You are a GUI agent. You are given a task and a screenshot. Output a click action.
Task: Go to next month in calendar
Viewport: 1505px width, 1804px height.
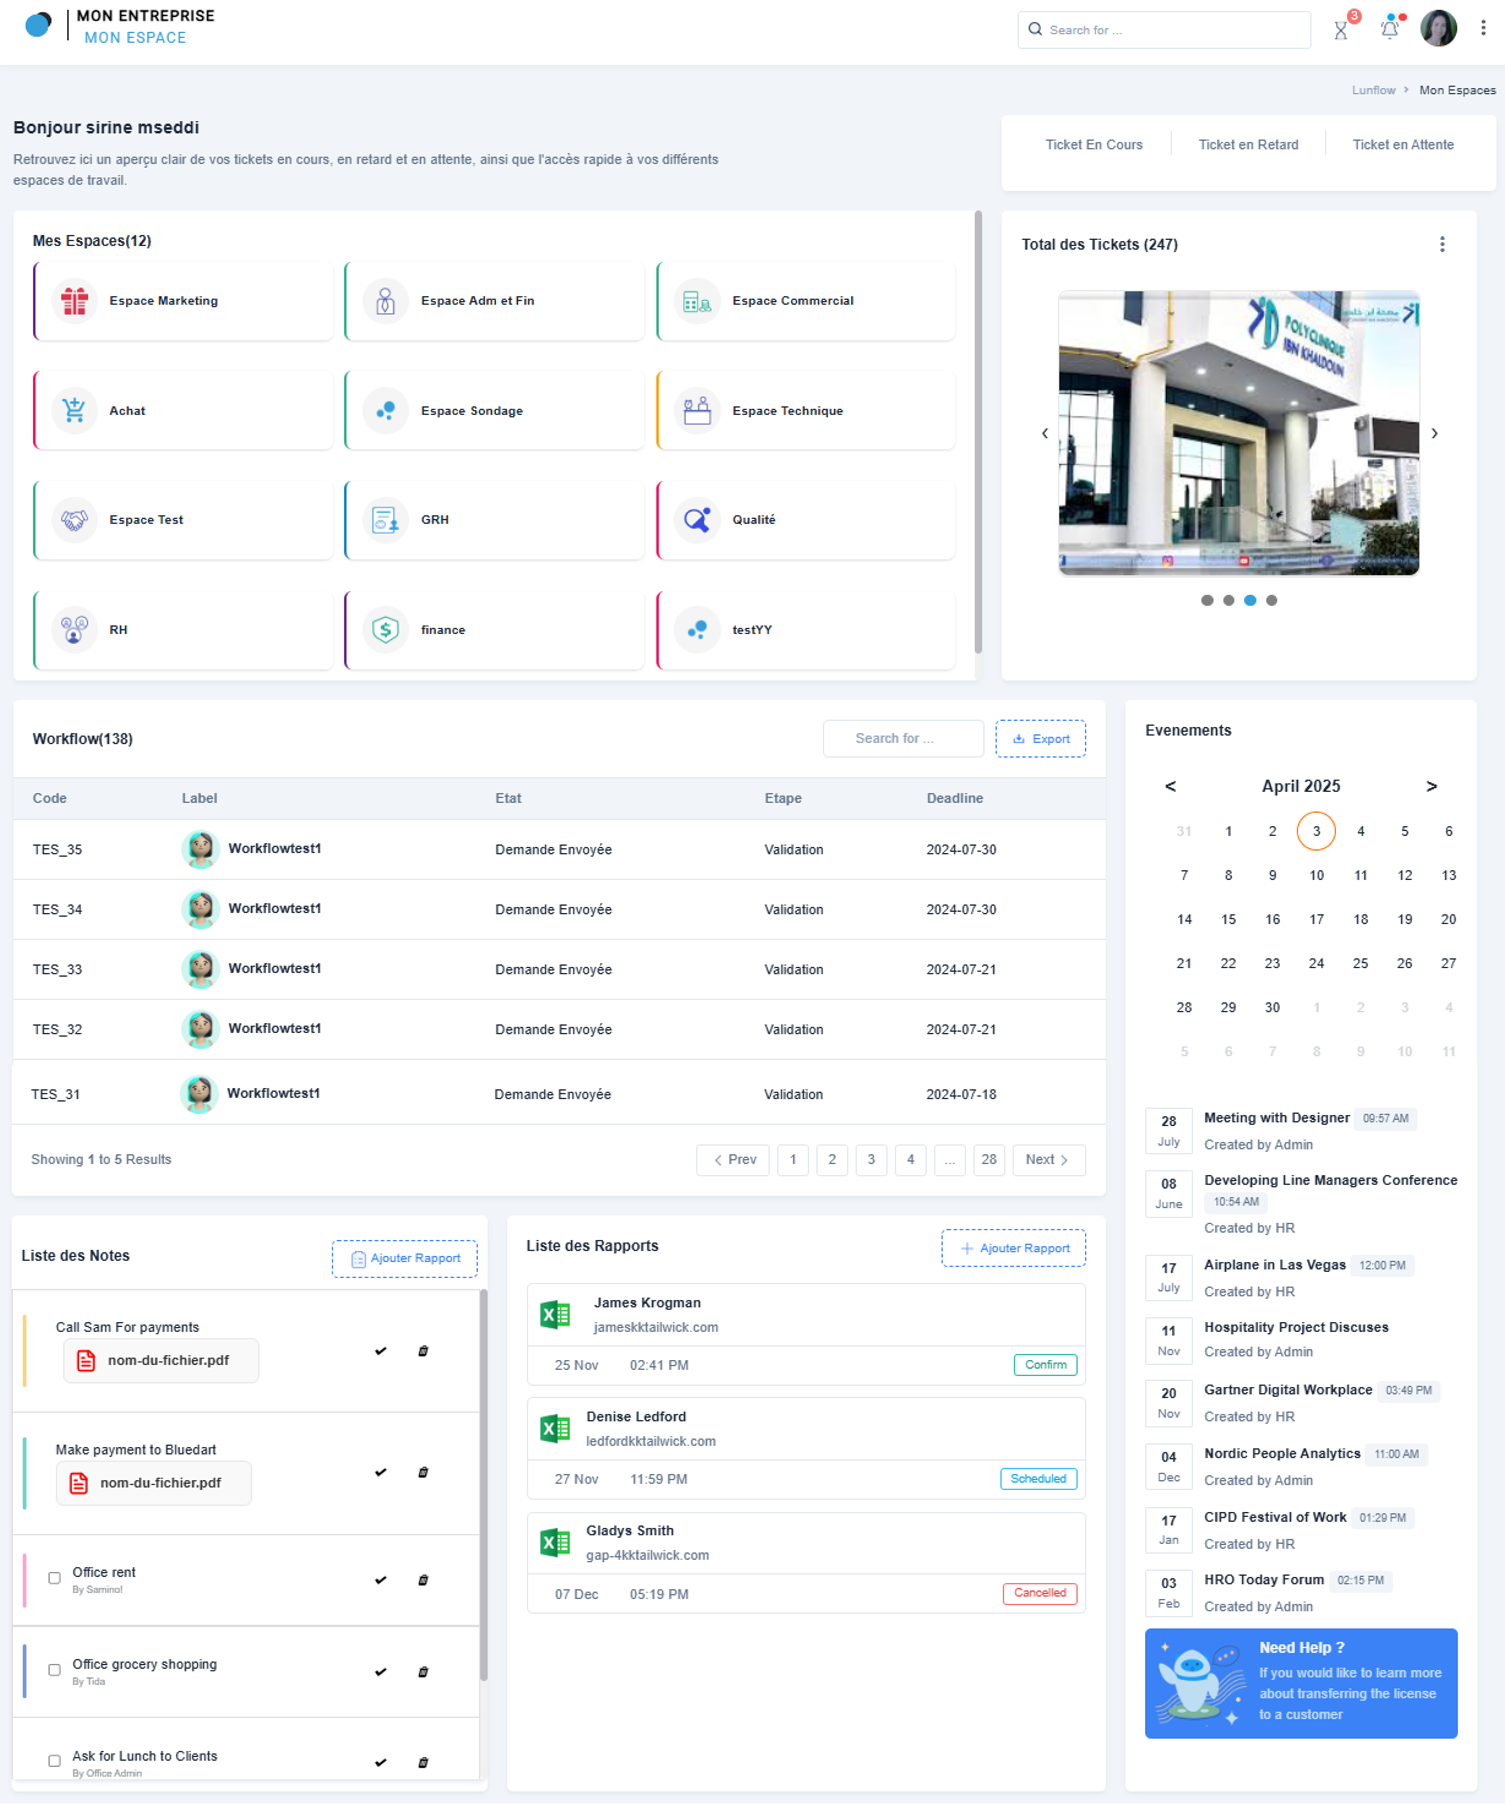tap(1431, 787)
